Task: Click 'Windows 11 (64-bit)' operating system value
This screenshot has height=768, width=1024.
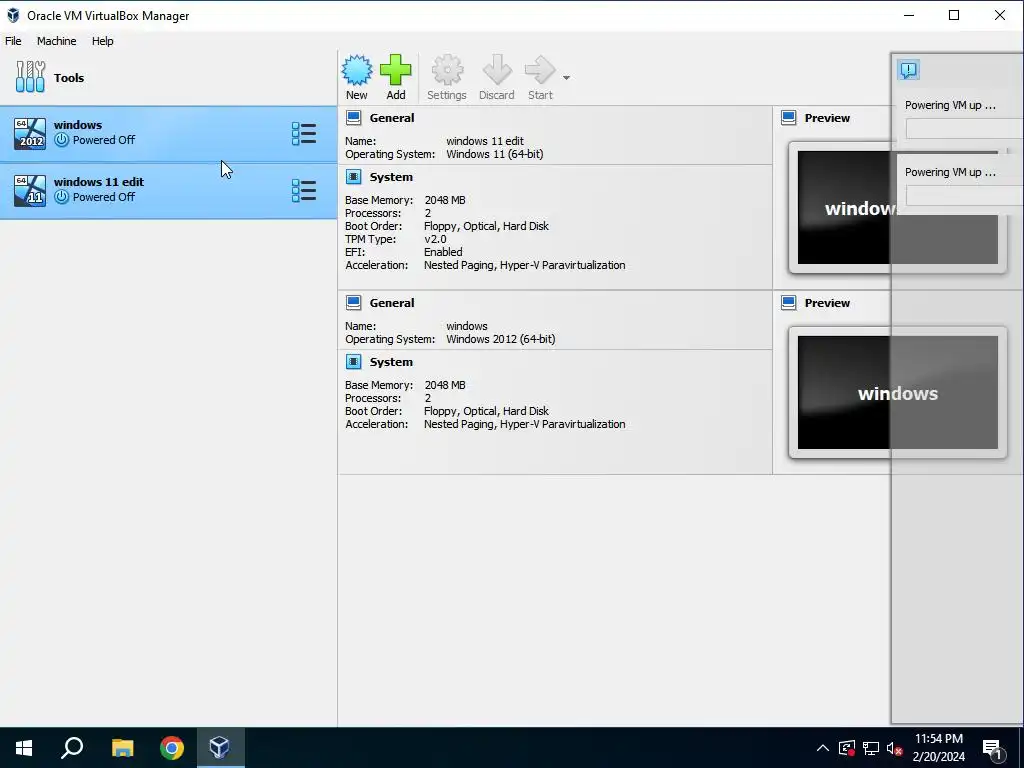Action: (494, 154)
